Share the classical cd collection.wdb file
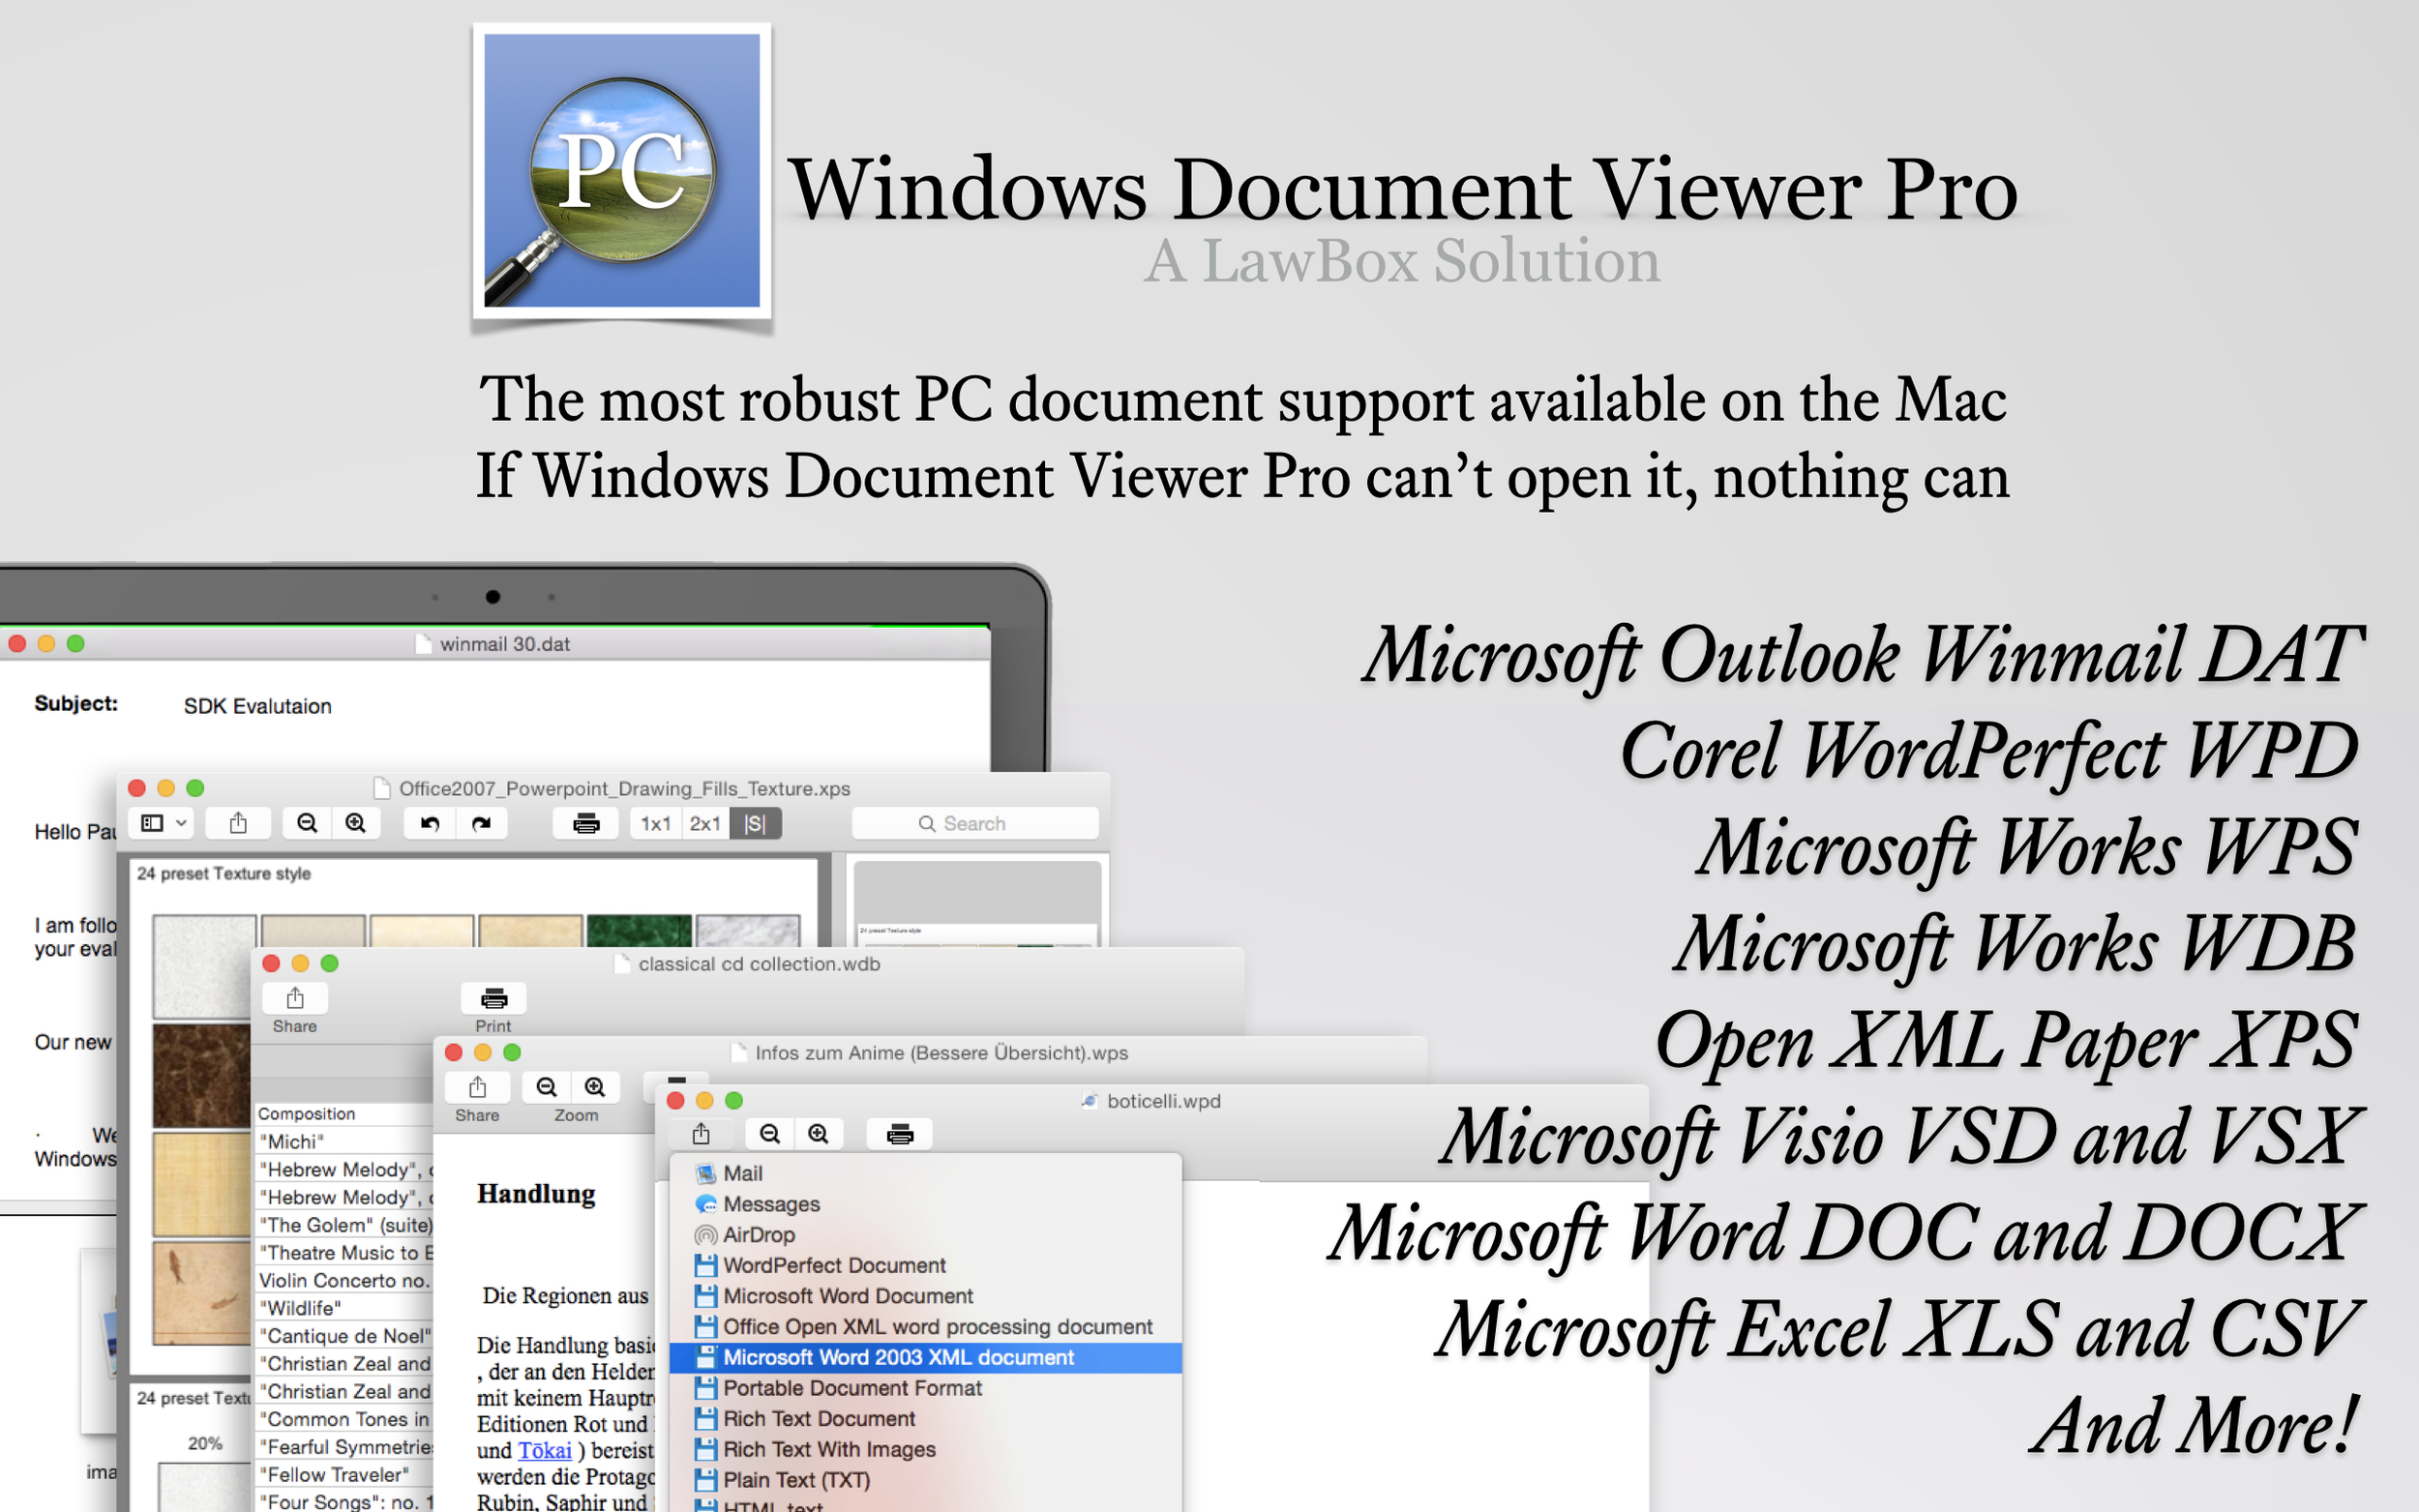This screenshot has width=2419, height=1512. 295,998
